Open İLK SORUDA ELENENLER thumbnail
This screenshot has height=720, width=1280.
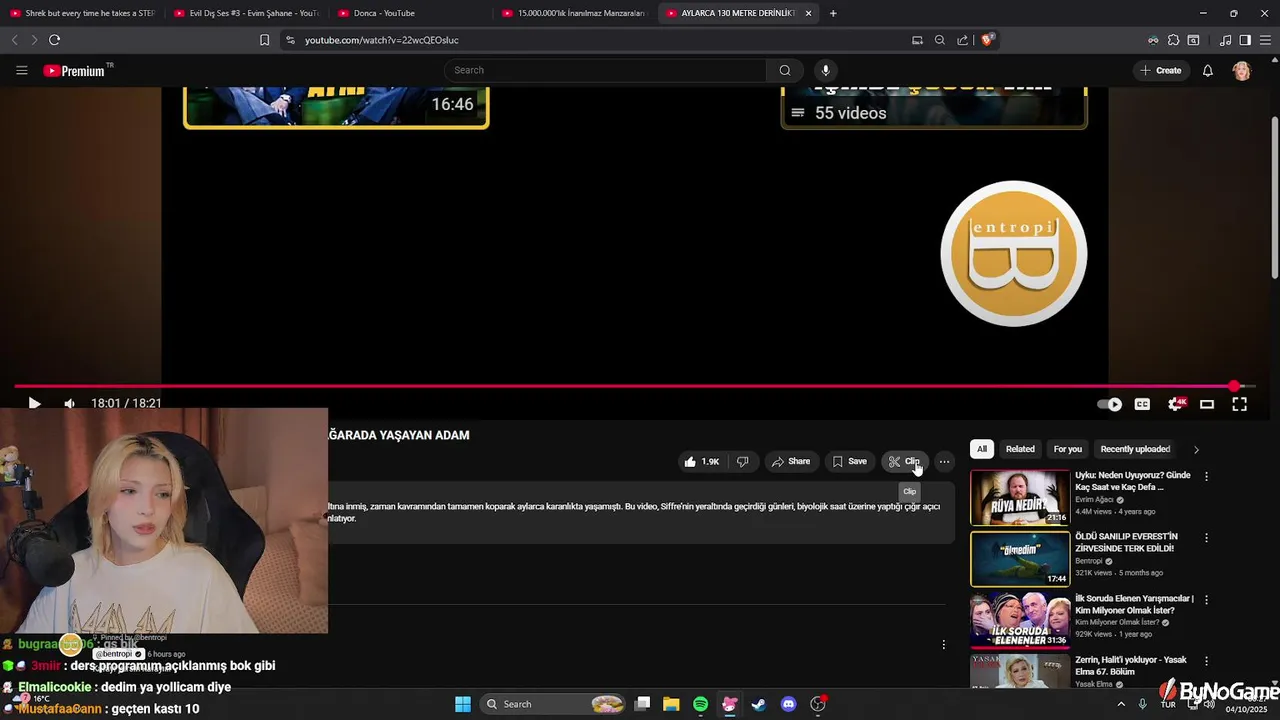point(1020,620)
